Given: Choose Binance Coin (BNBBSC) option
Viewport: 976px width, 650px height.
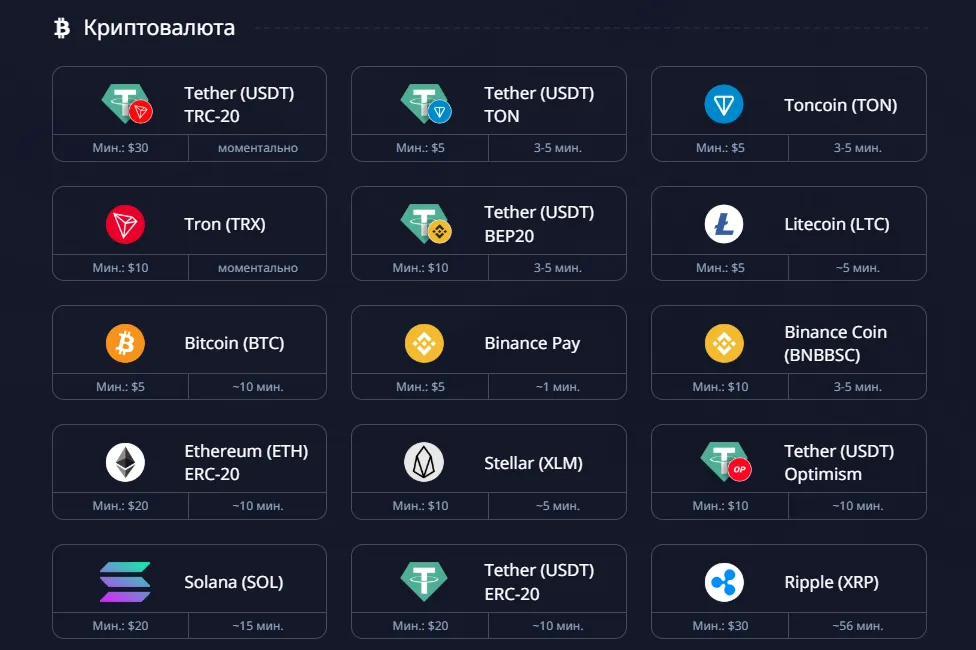Looking at the screenshot, I should tap(835, 343).
